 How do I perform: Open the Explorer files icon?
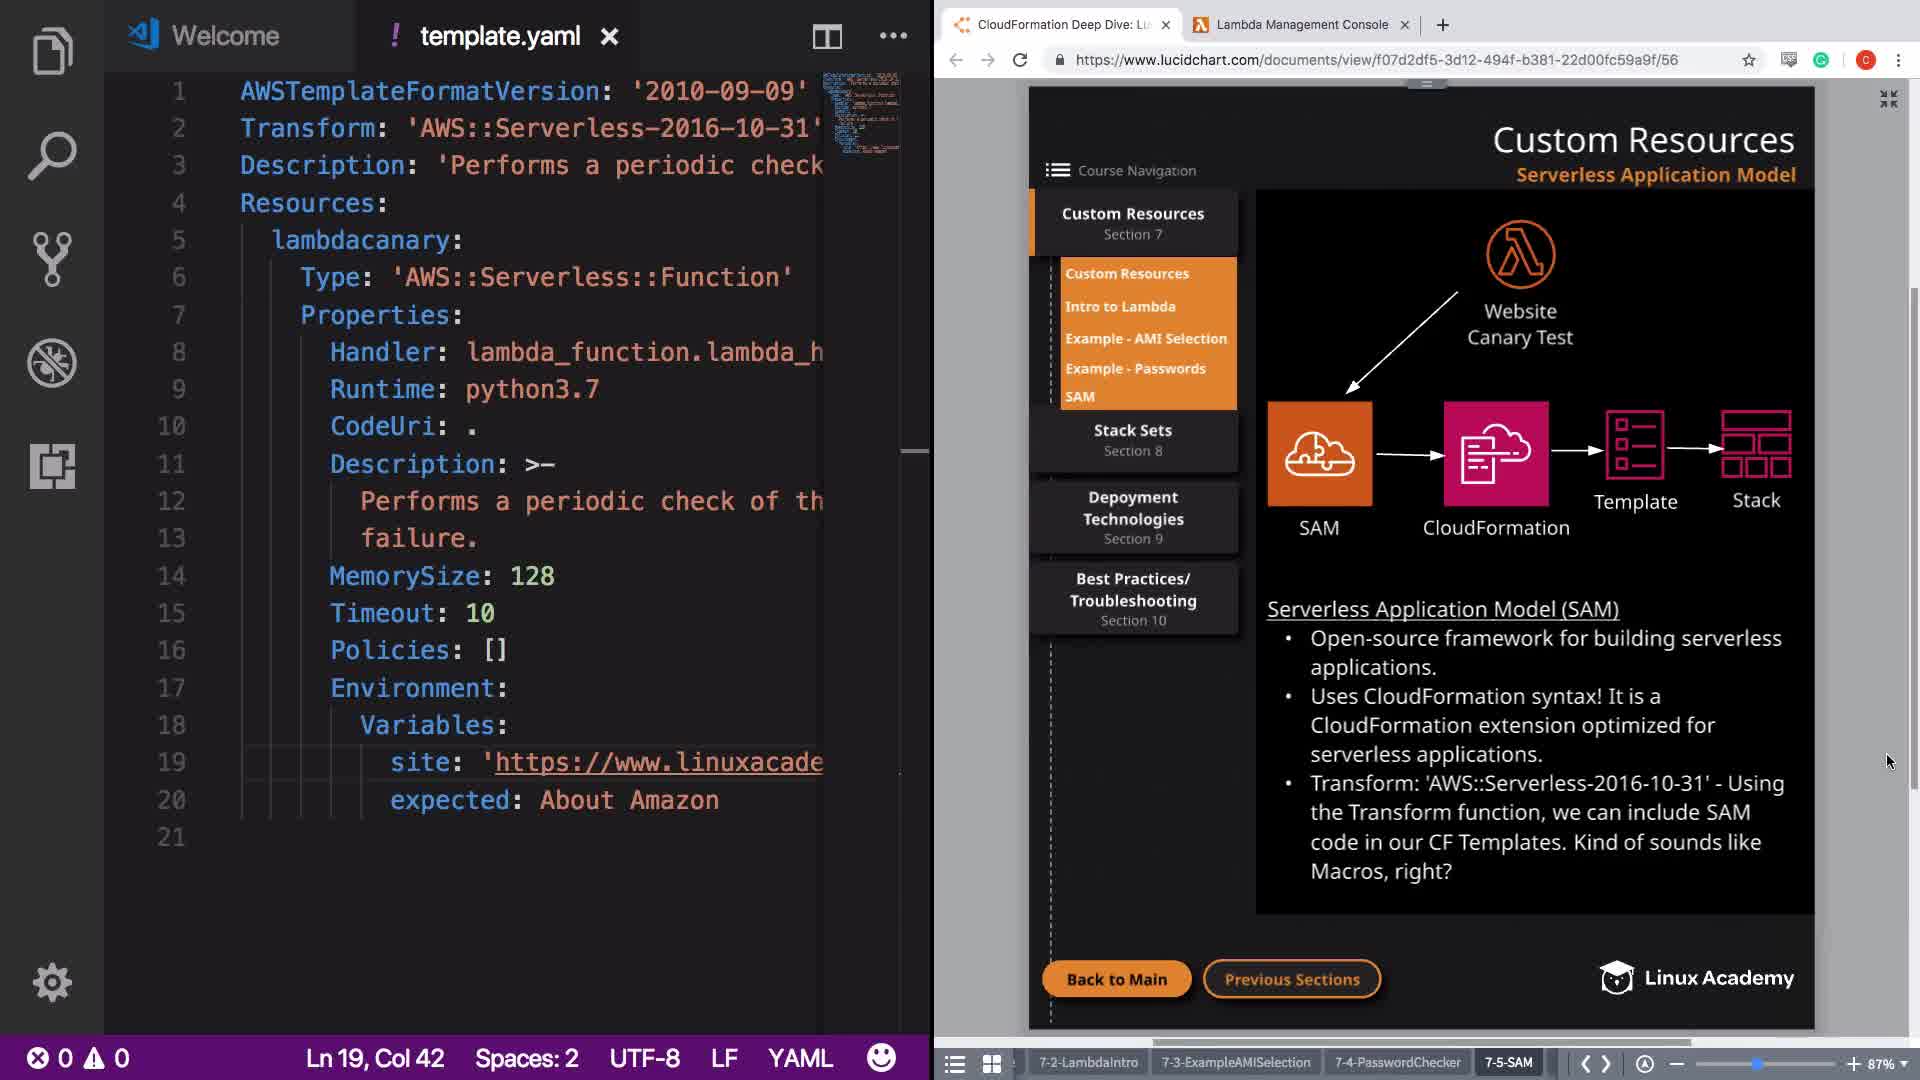(52, 51)
